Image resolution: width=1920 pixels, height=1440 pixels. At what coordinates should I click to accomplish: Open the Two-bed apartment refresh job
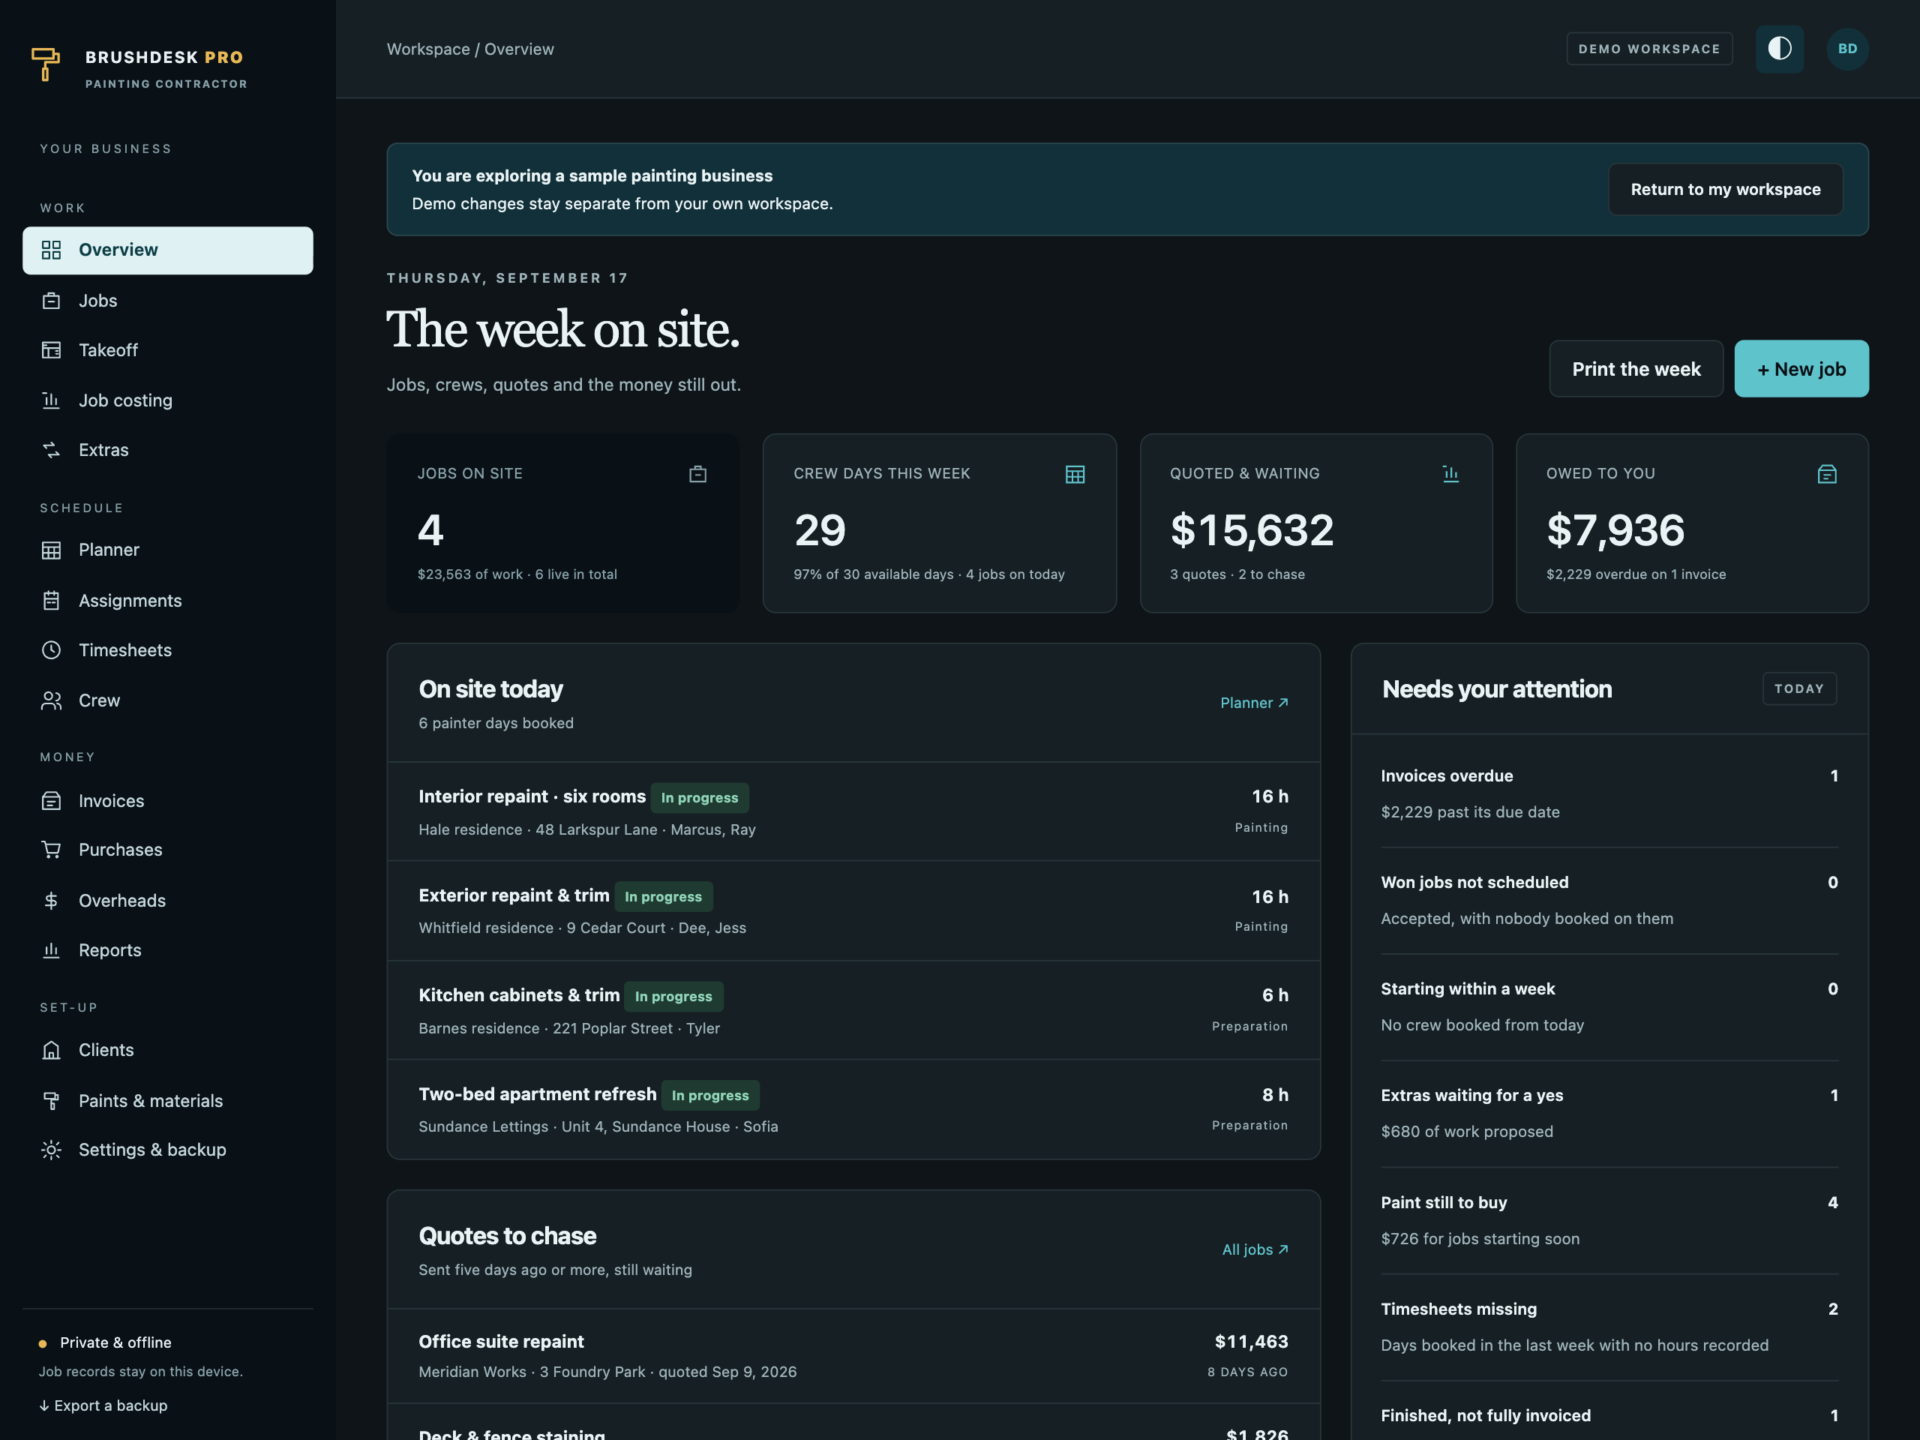point(853,1109)
